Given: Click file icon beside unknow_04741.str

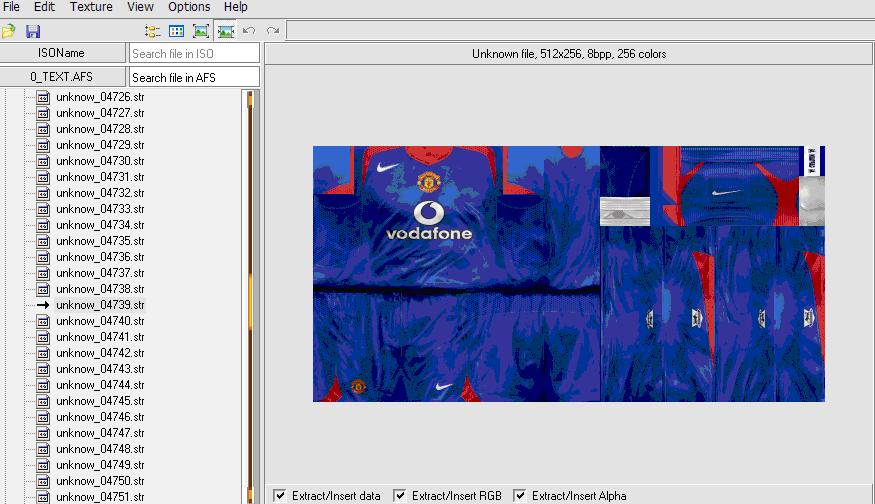Looking at the screenshot, I should tap(43, 337).
